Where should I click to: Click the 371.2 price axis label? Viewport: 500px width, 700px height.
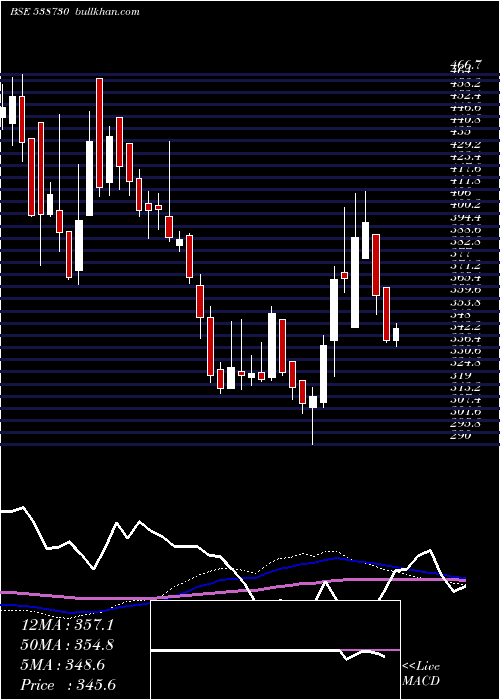coord(465,266)
